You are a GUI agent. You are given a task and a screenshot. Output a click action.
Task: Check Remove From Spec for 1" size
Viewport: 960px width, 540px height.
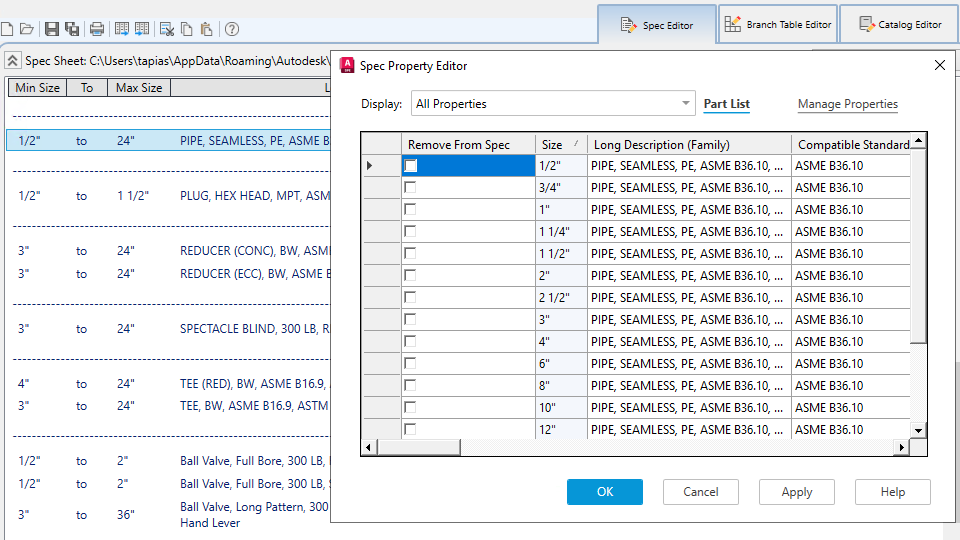[410, 209]
